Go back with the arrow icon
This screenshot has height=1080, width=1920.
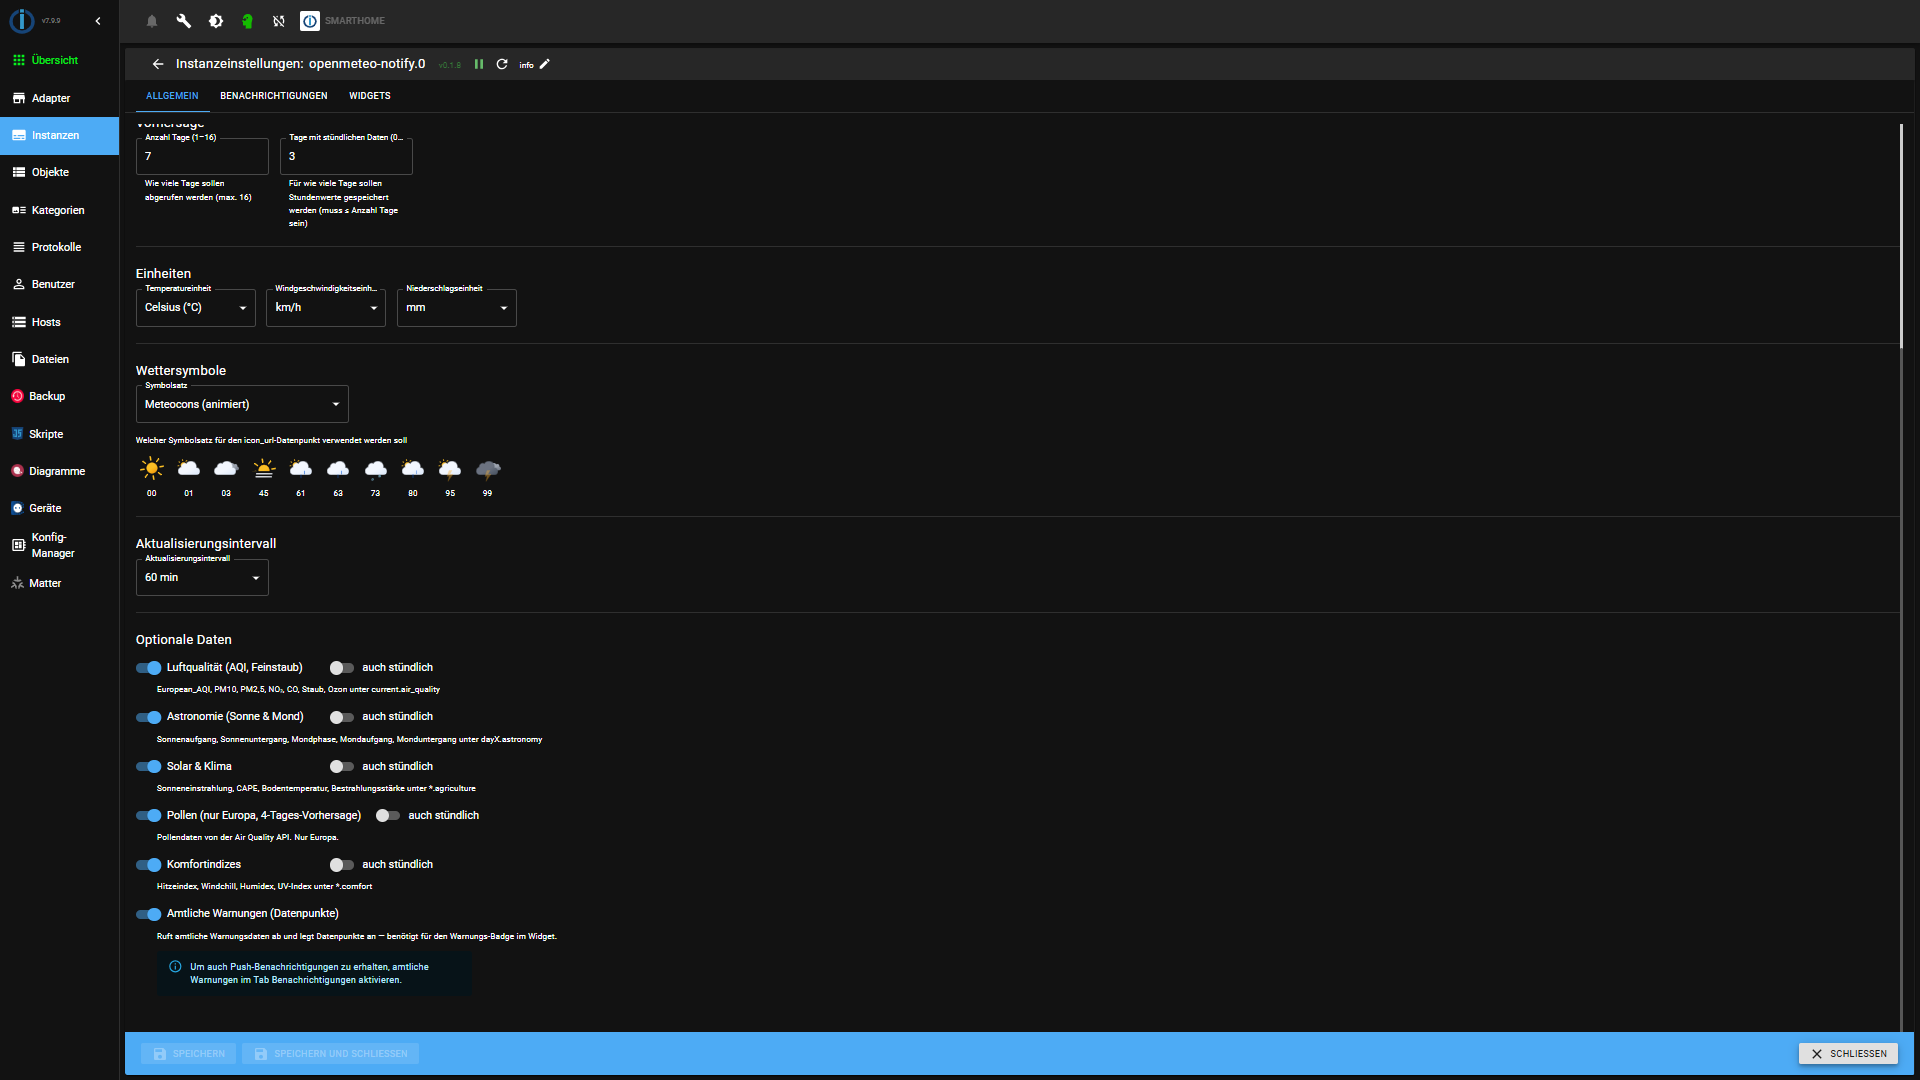coord(158,64)
